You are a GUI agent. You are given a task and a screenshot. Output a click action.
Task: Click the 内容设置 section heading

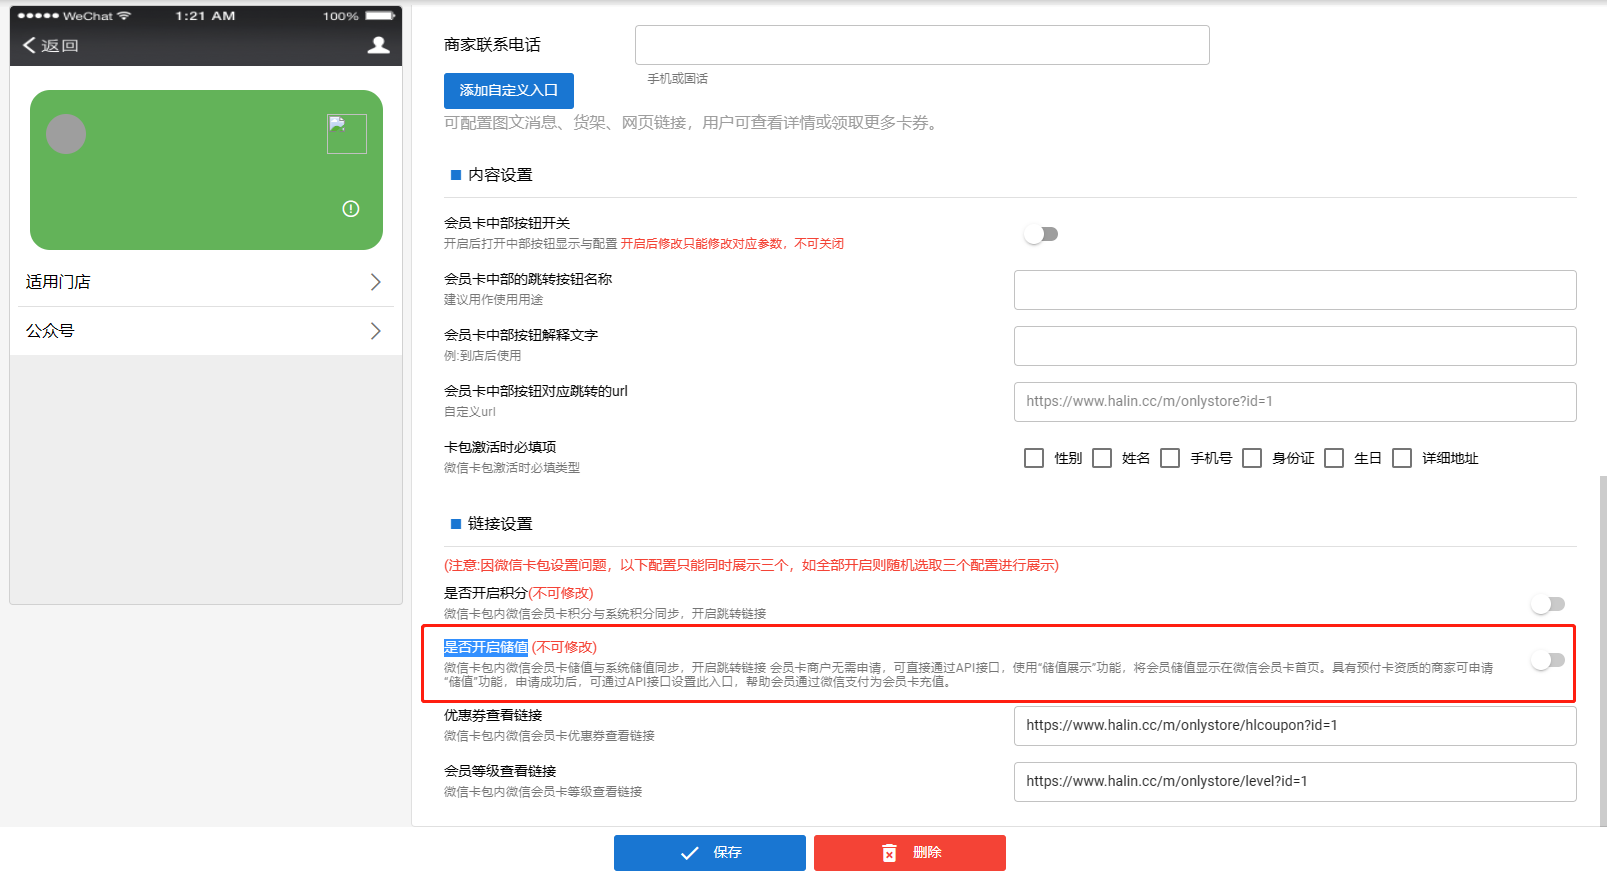pyautogui.click(x=500, y=175)
